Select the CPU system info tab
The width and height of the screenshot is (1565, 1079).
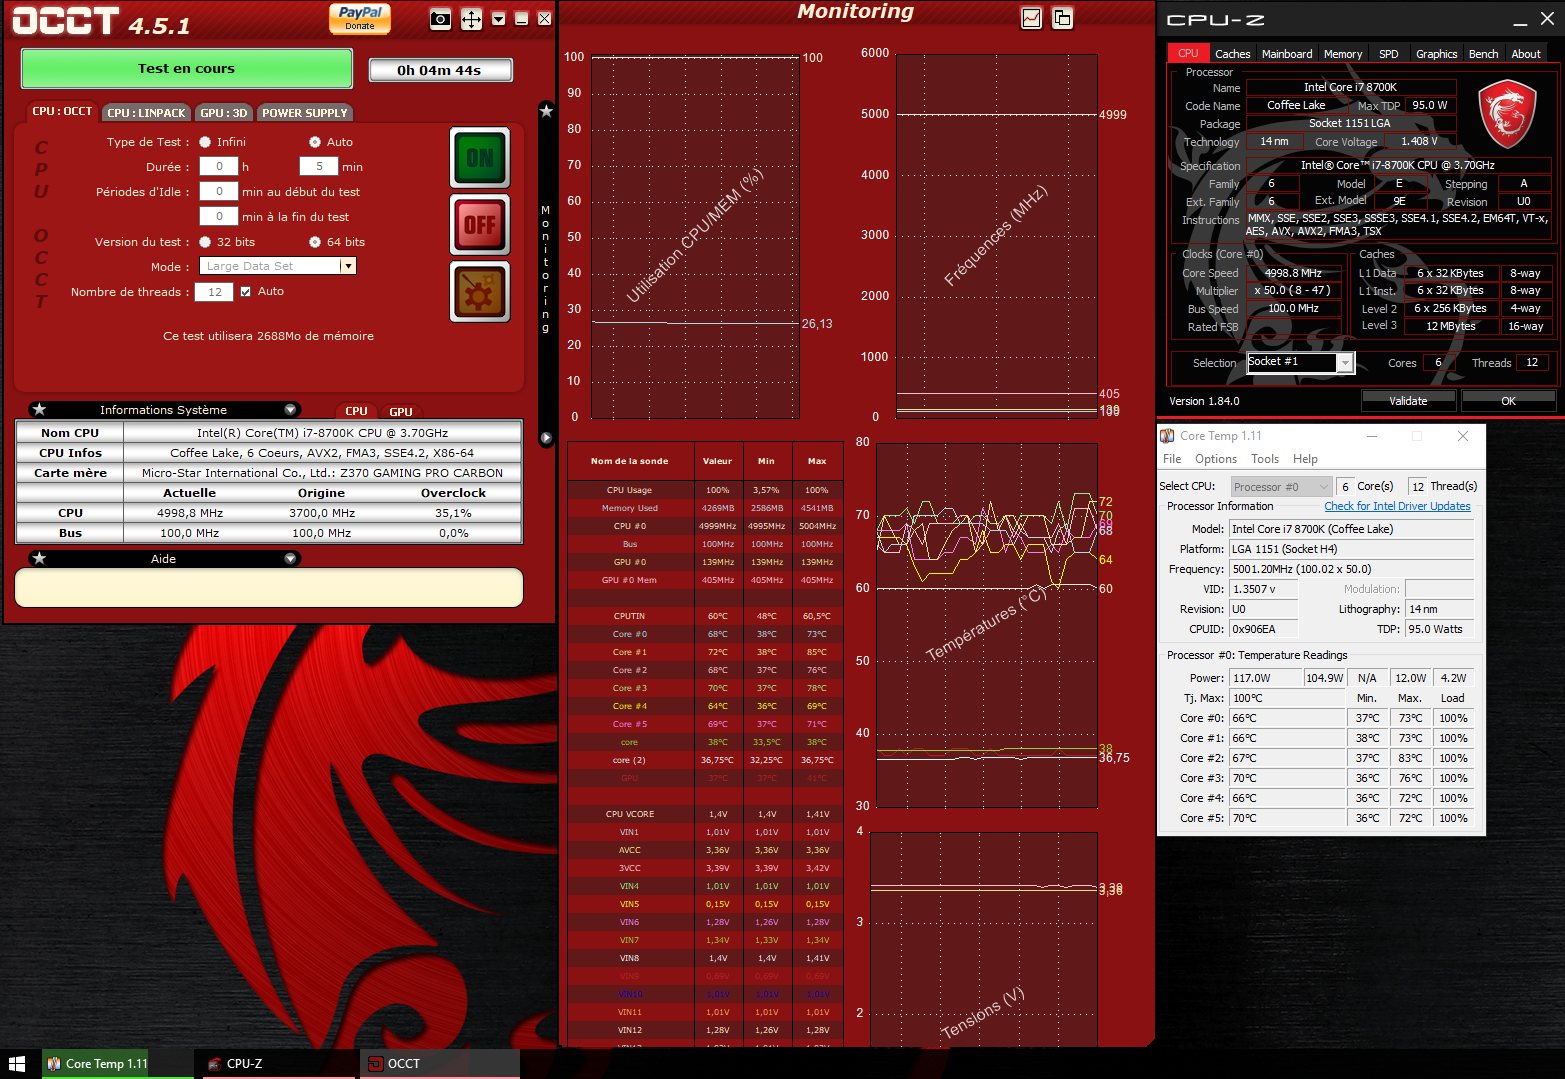pyautogui.click(x=356, y=411)
